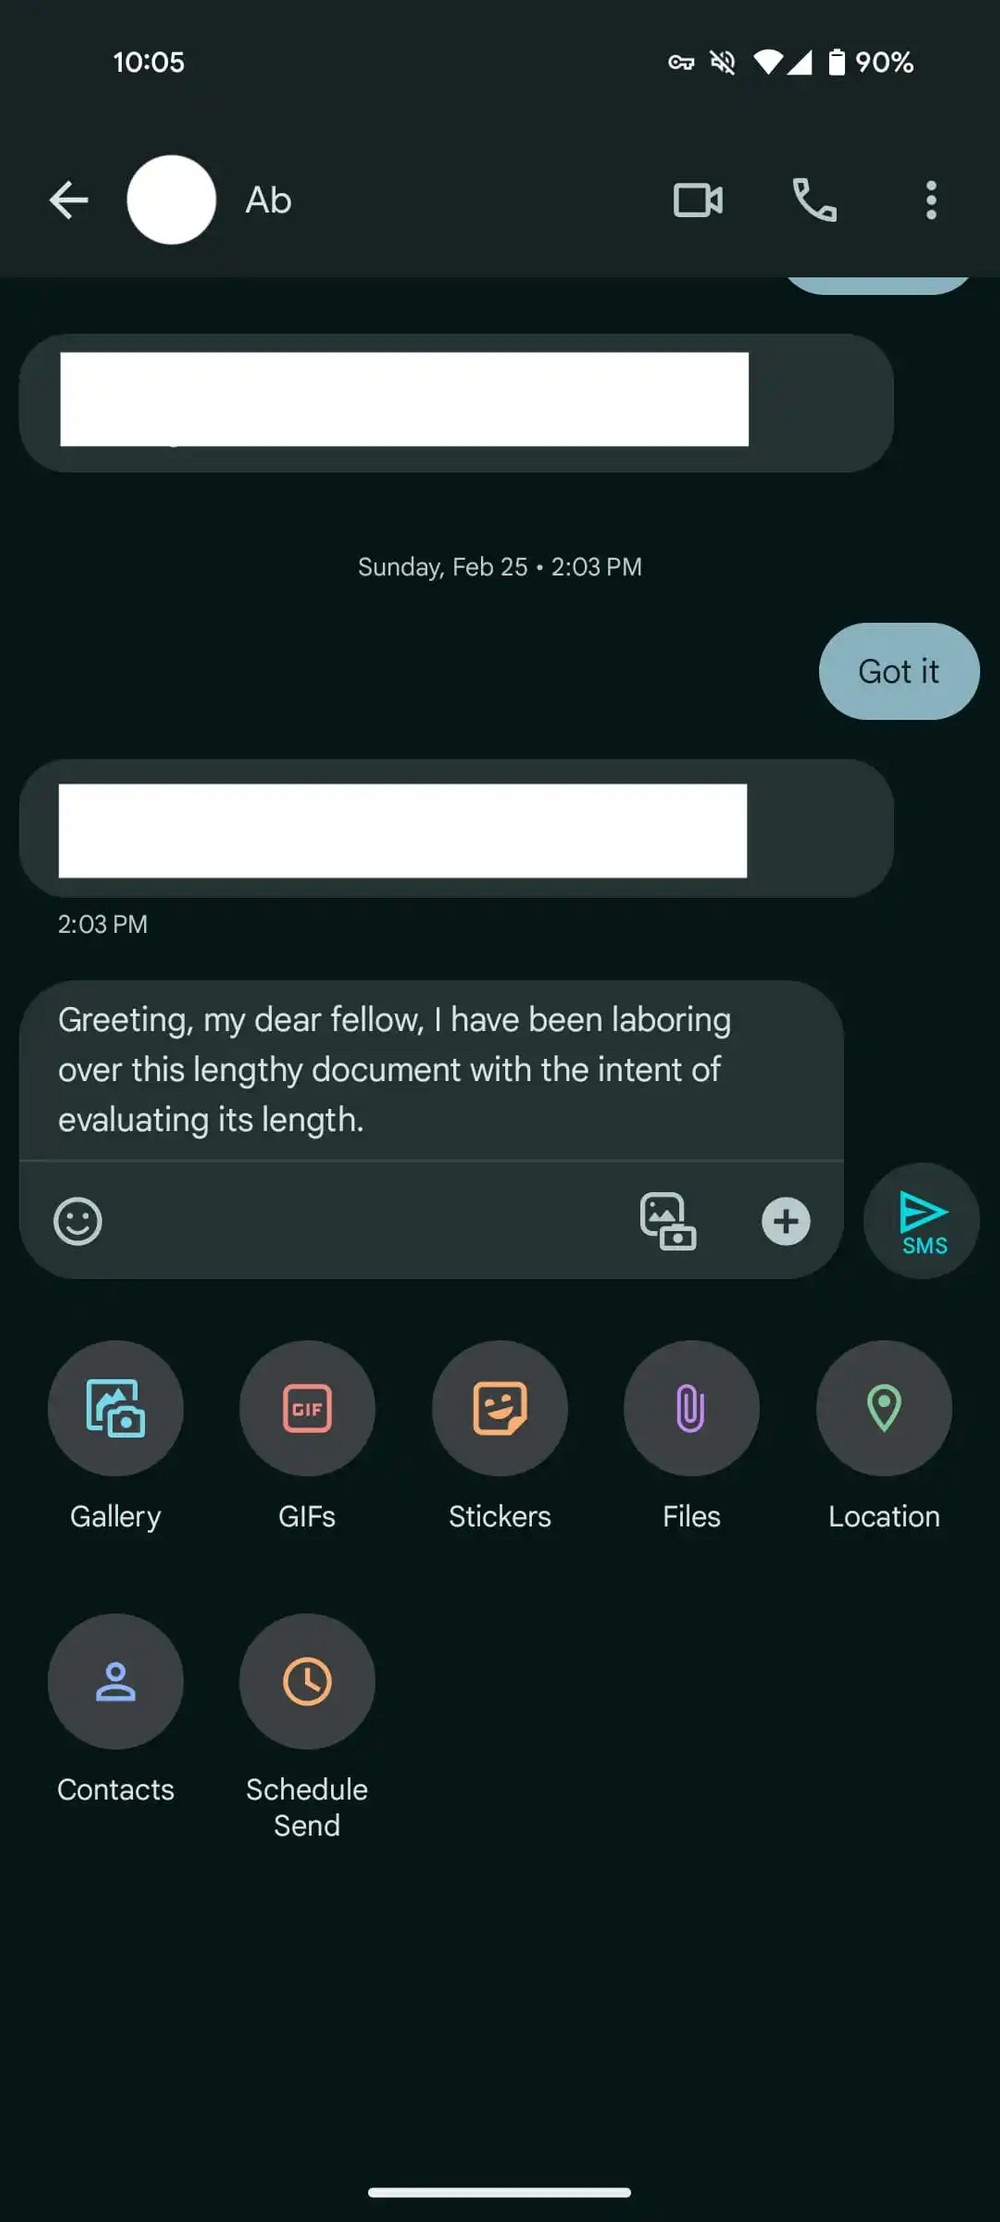Open Ab's contact profile picture
This screenshot has width=1000, height=2222.
coord(171,200)
